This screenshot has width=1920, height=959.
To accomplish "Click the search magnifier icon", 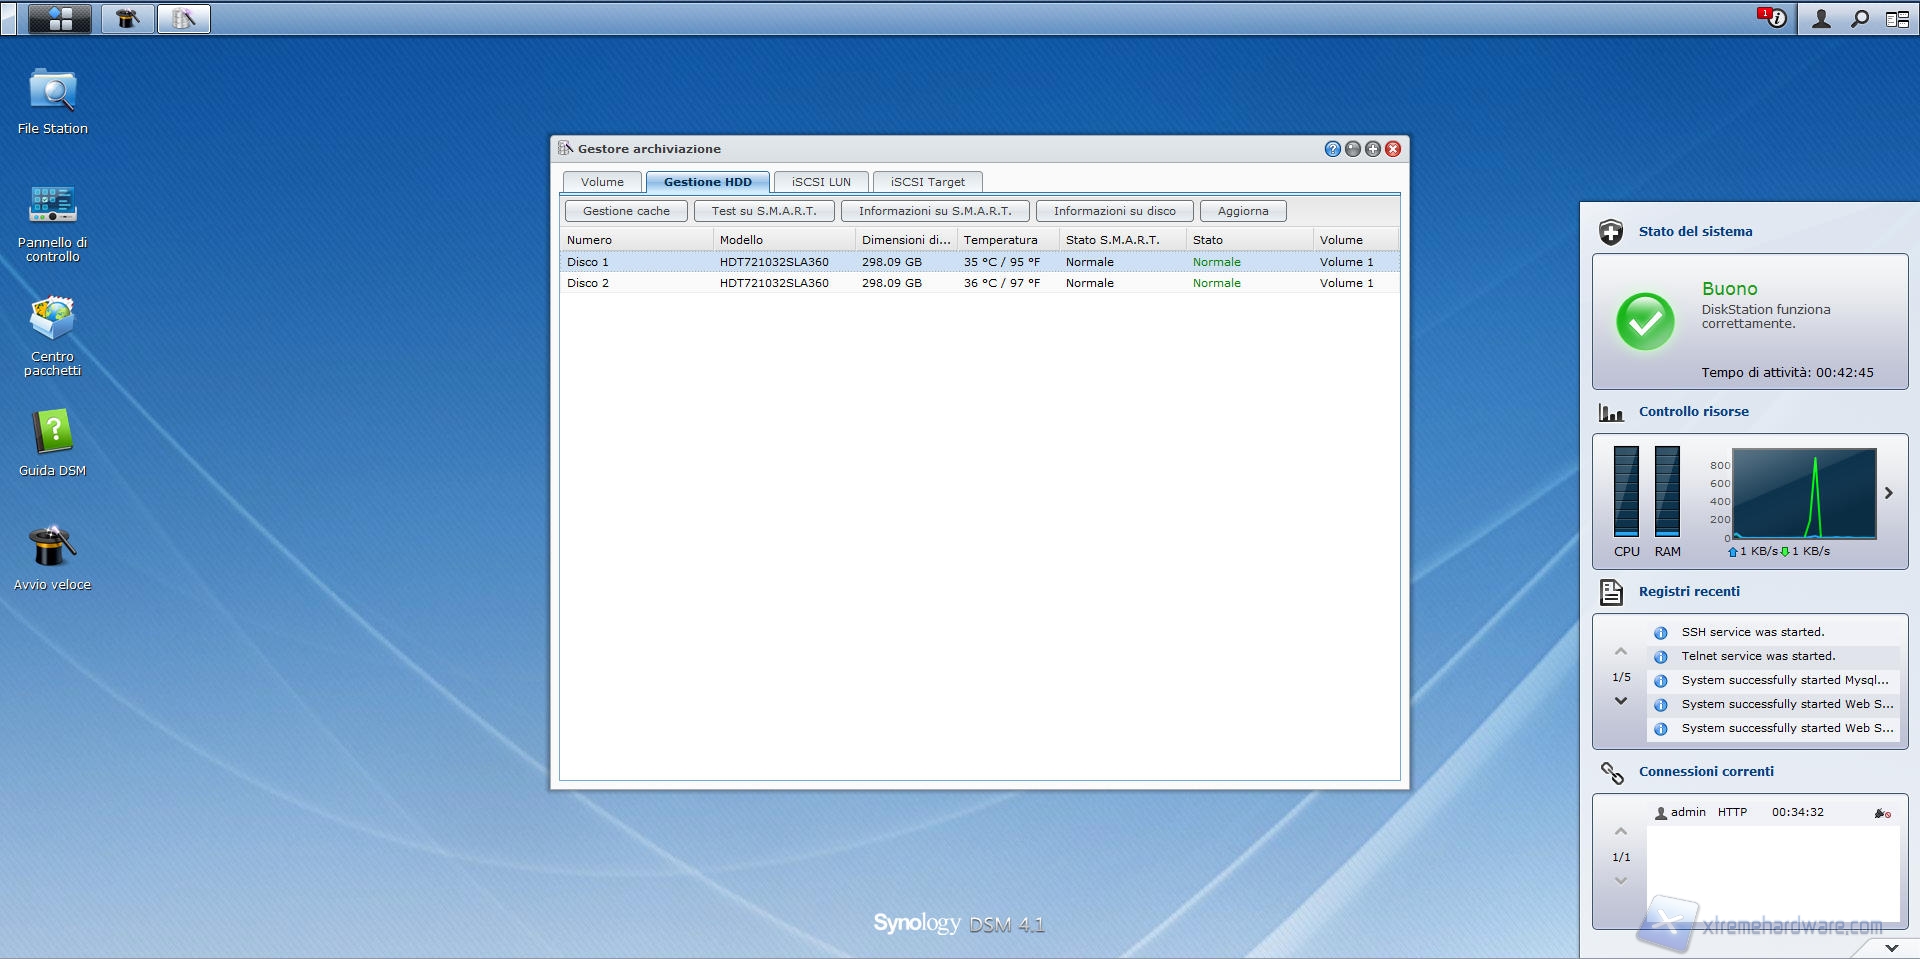I will point(1859,19).
